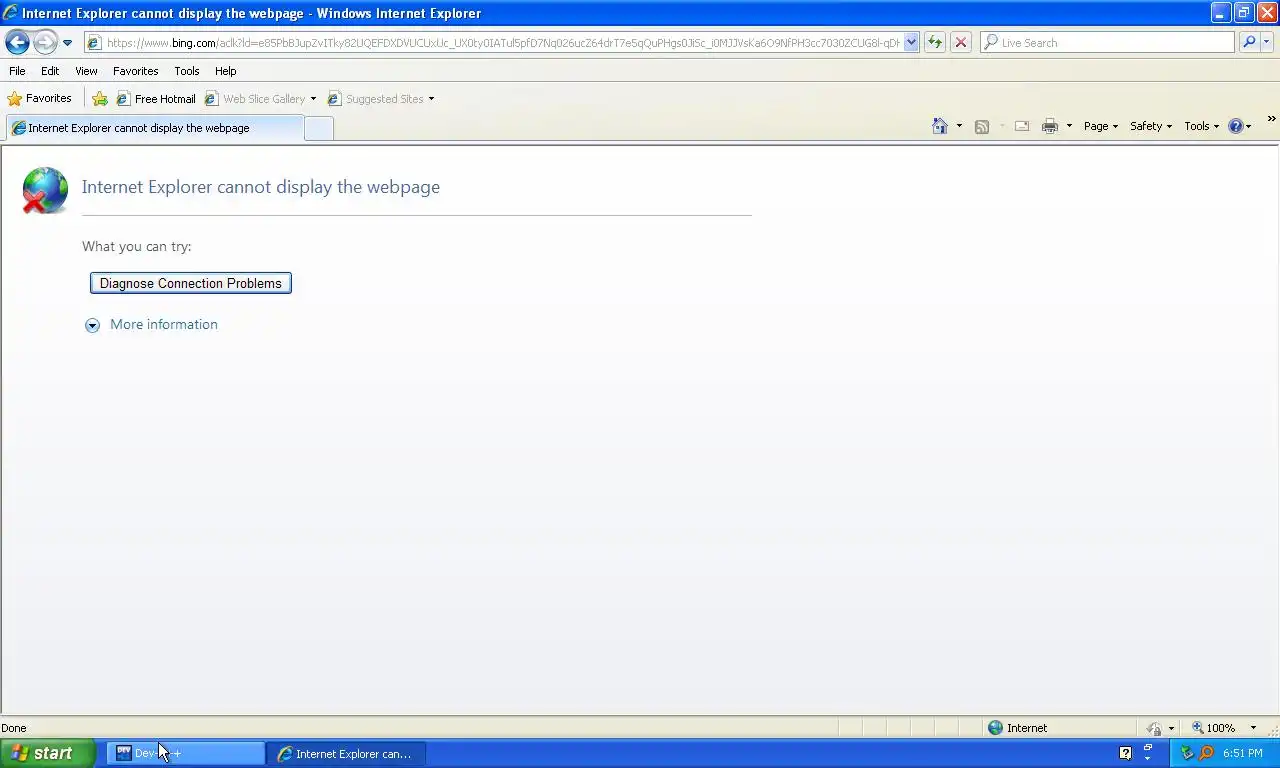Select the 'Internet Explorer cannot display' tab
This screenshot has height=768, width=1280.
[153, 128]
